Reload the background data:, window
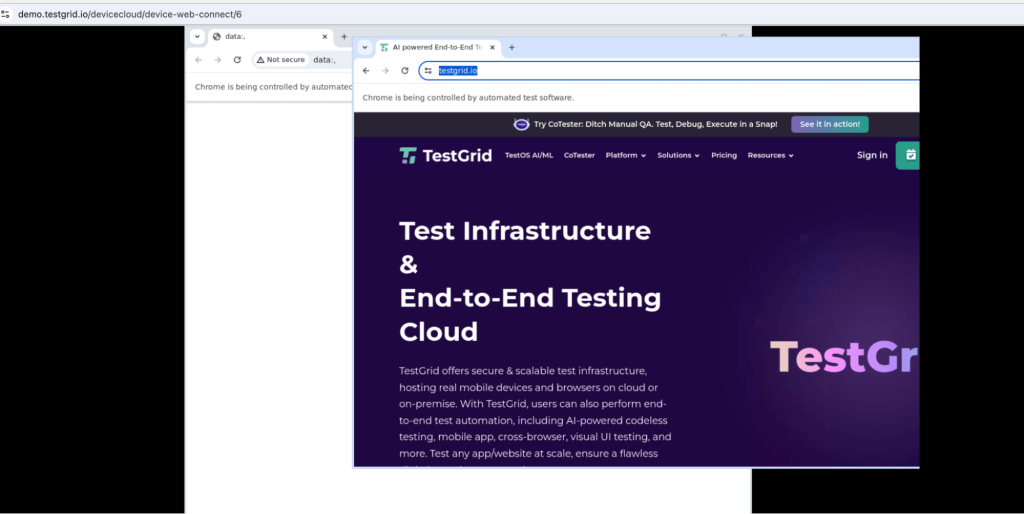Image resolution: width=1024 pixels, height=514 pixels. point(237,60)
